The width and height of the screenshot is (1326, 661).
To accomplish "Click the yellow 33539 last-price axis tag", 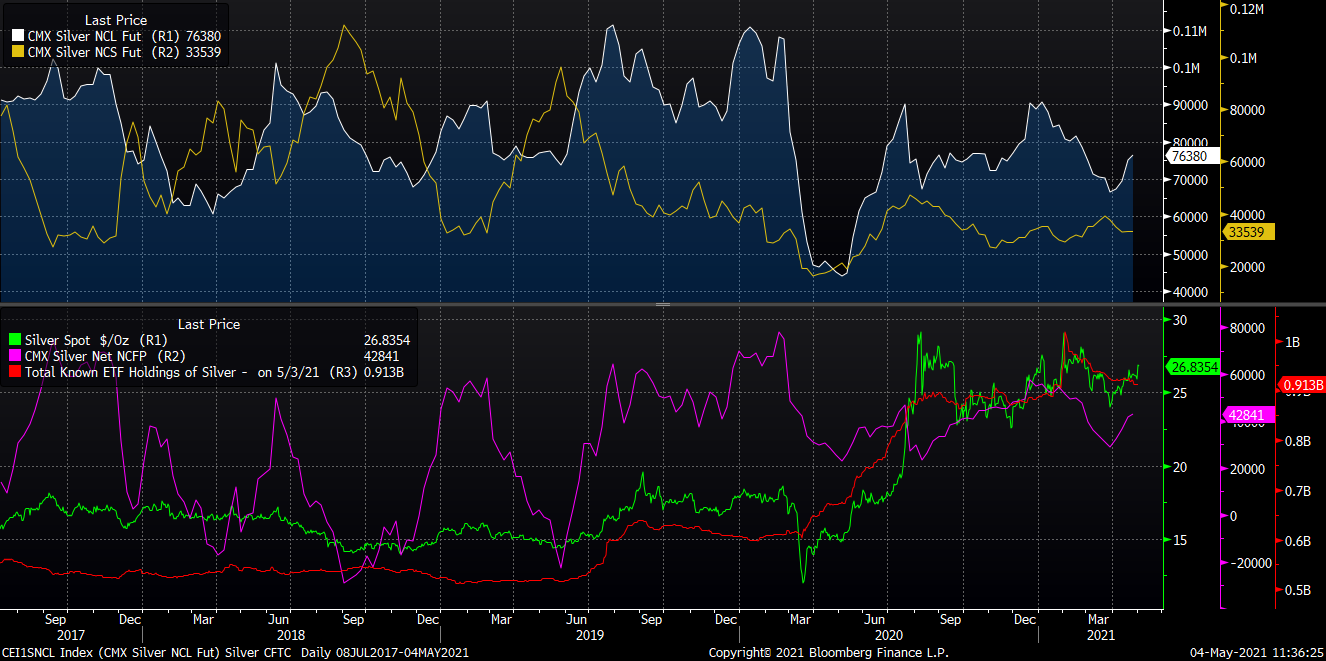I will click(1245, 232).
